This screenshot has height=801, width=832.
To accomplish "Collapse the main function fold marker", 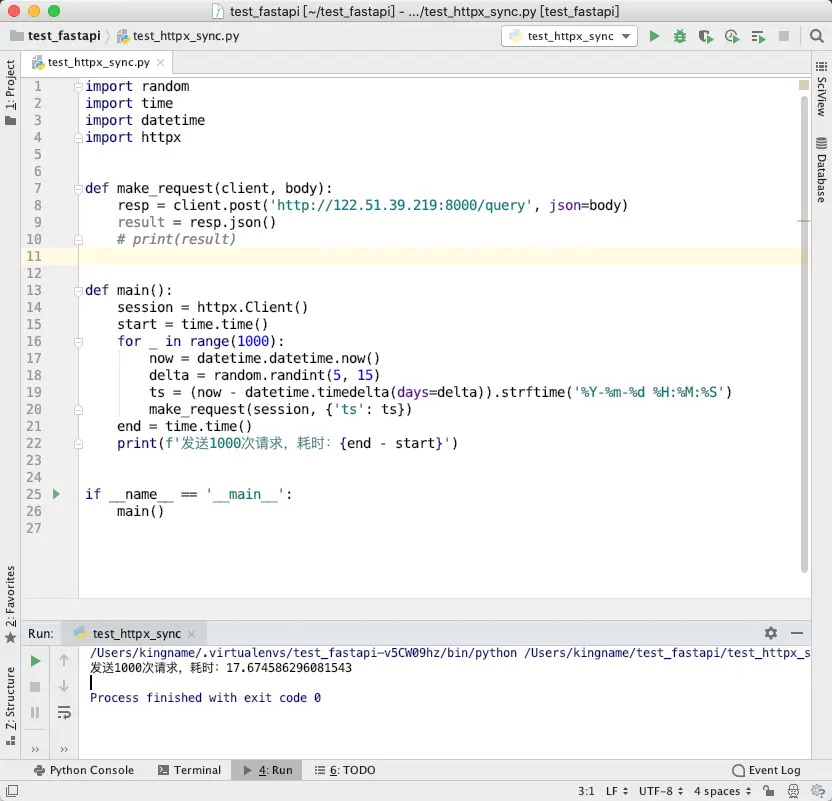I will point(78,291).
